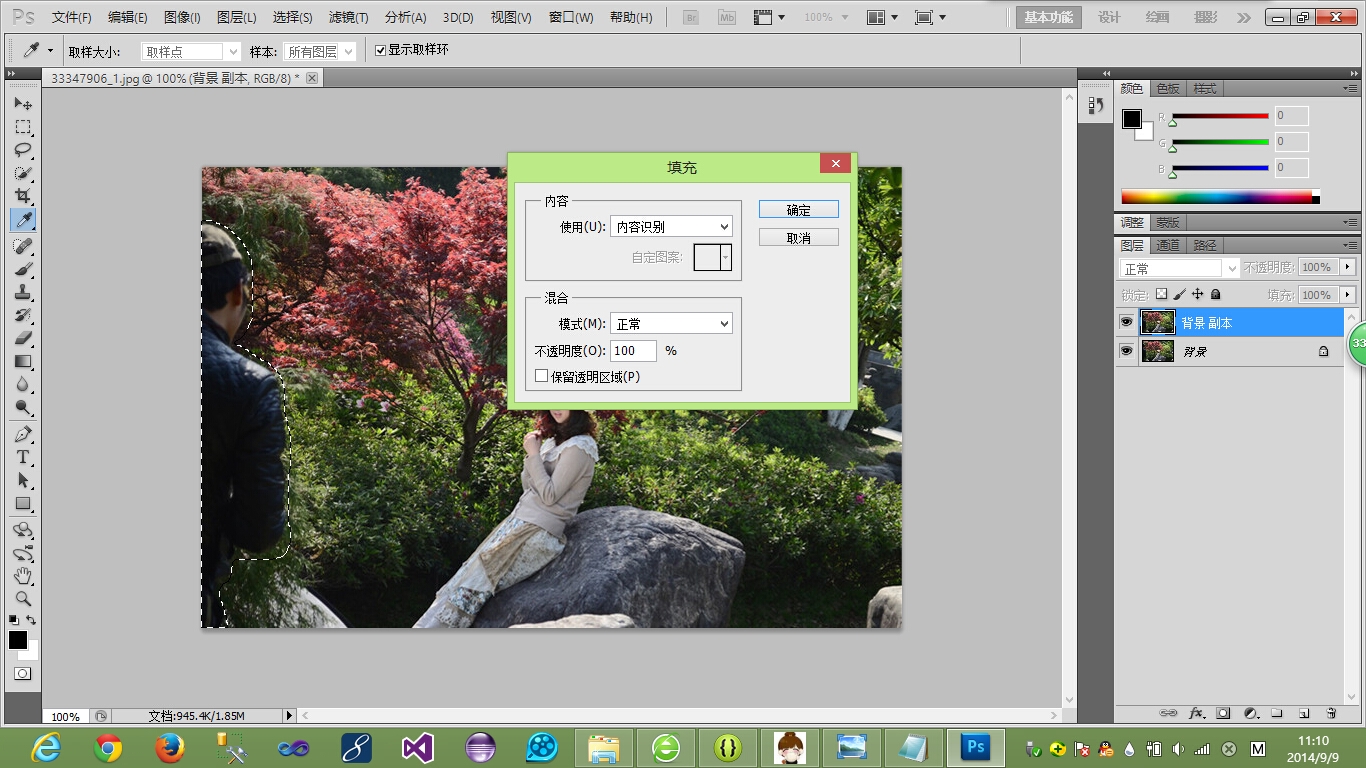Launch Bridge from the Br button
The height and width of the screenshot is (768, 1366).
point(690,17)
